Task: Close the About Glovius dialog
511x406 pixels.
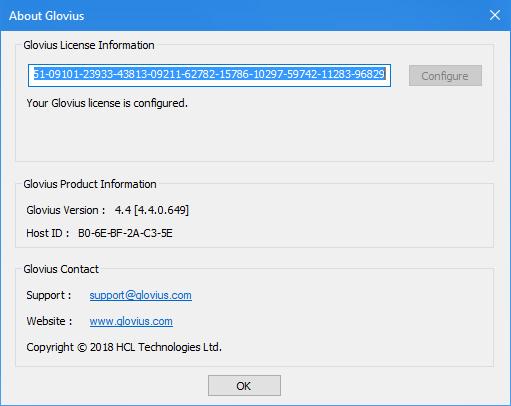Action: (495, 15)
